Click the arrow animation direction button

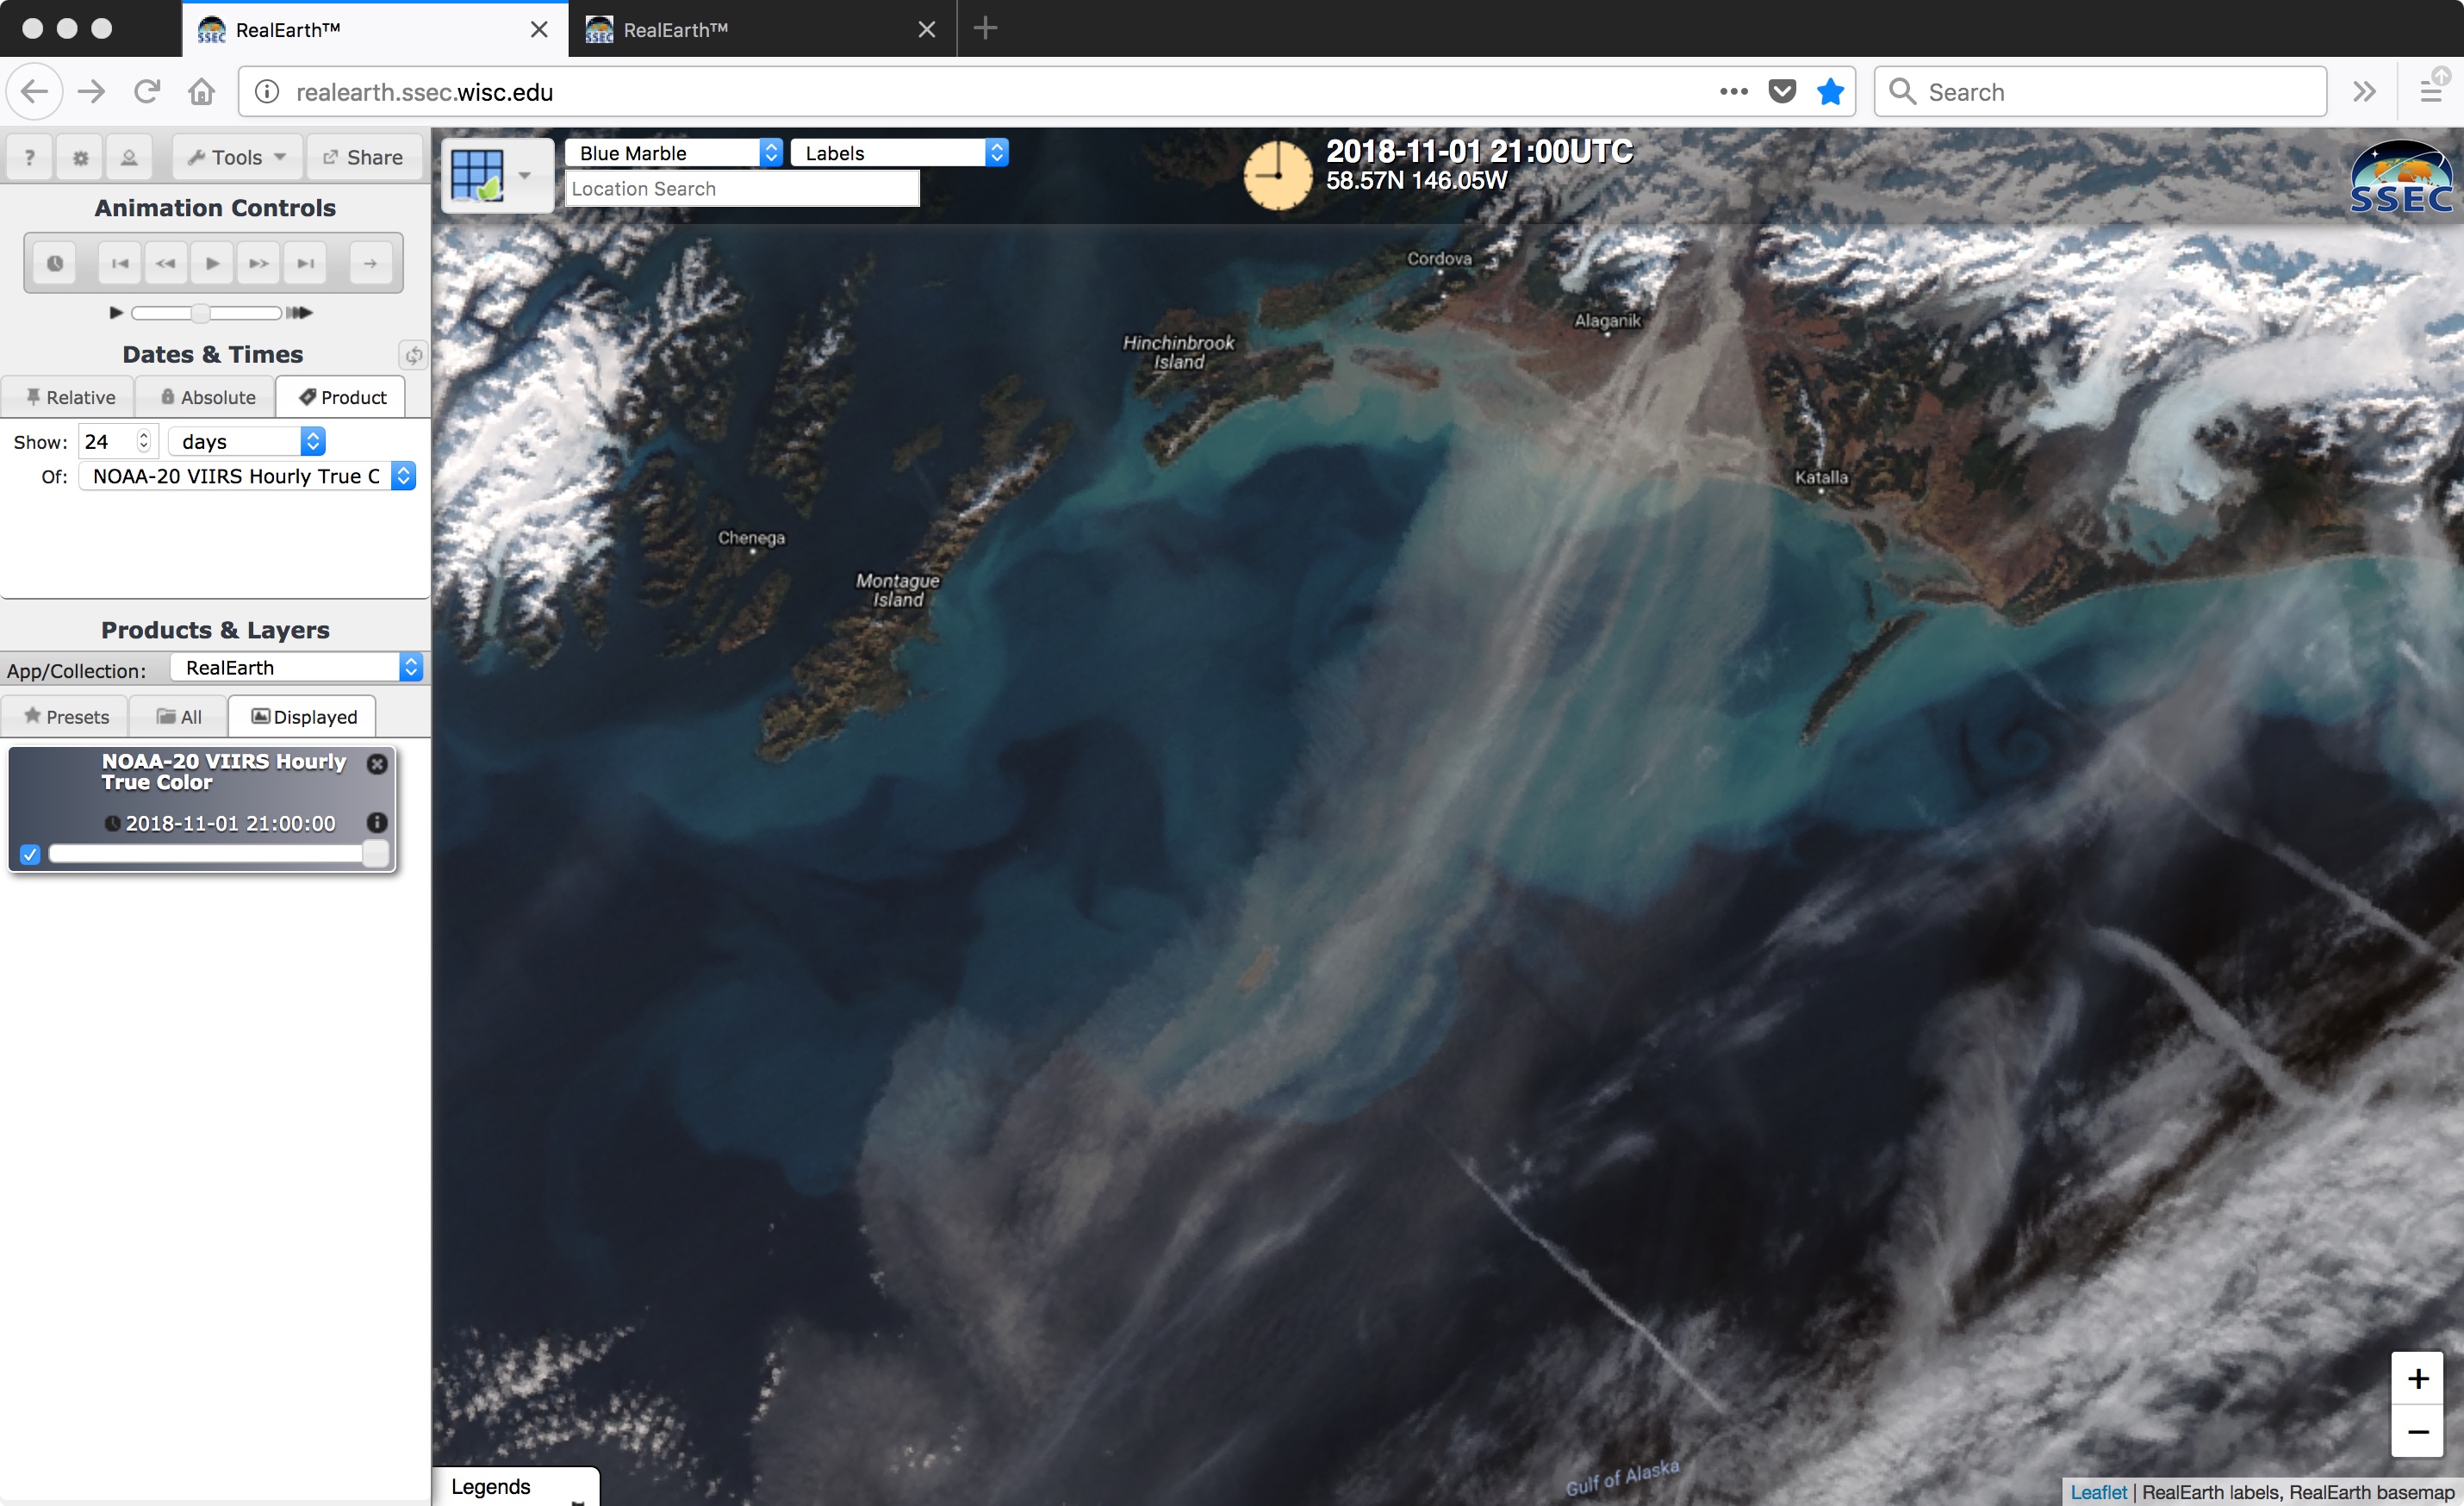click(370, 263)
